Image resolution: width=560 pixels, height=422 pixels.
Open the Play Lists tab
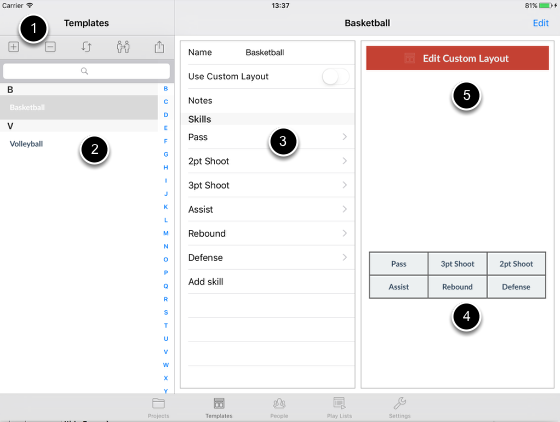[339, 408]
